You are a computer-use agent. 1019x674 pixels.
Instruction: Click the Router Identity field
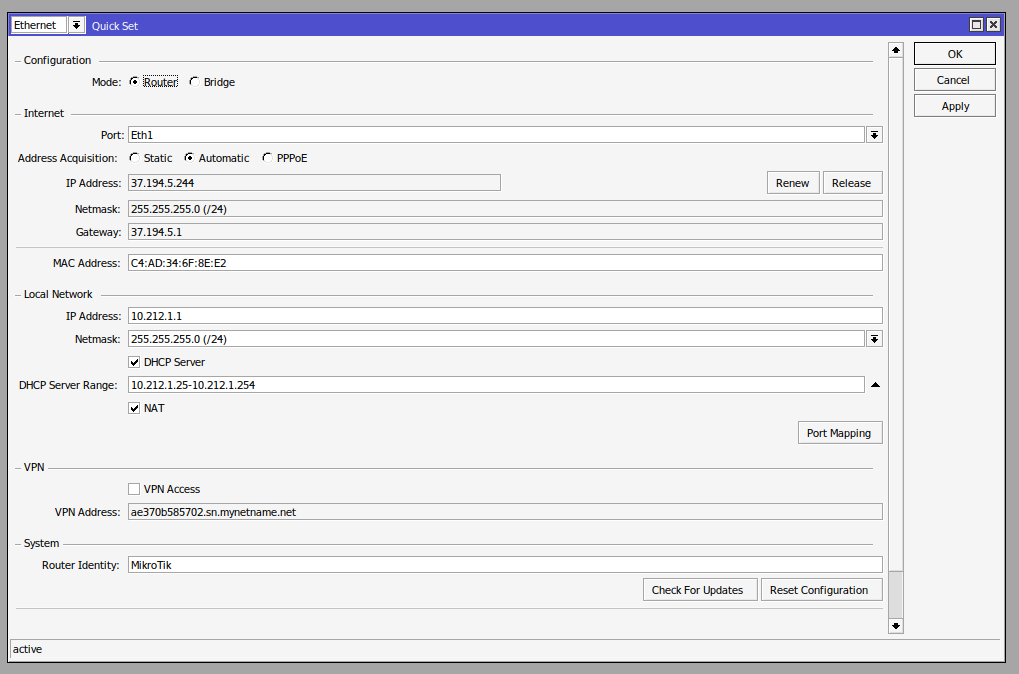click(x=504, y=565)
